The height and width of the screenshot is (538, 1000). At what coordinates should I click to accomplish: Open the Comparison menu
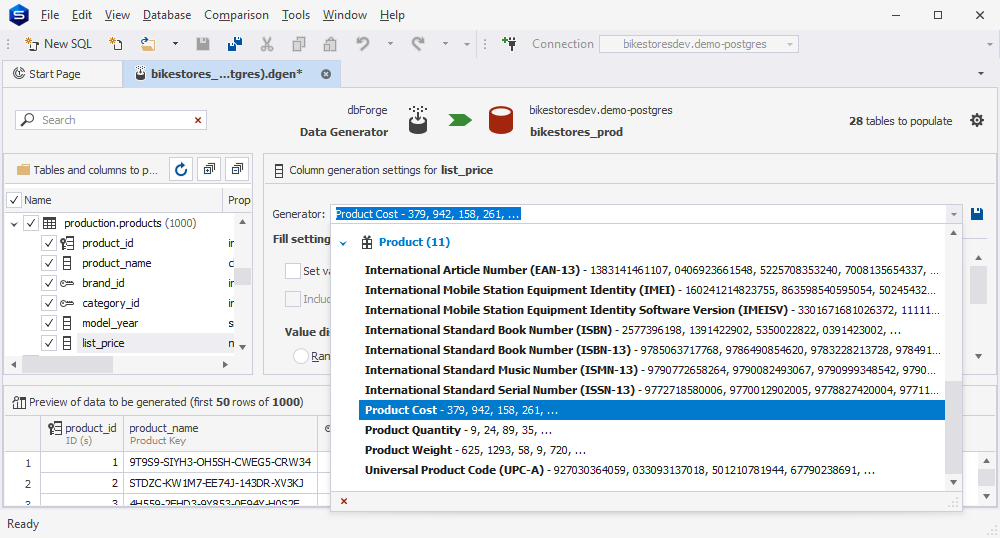(x=236, y=15)
